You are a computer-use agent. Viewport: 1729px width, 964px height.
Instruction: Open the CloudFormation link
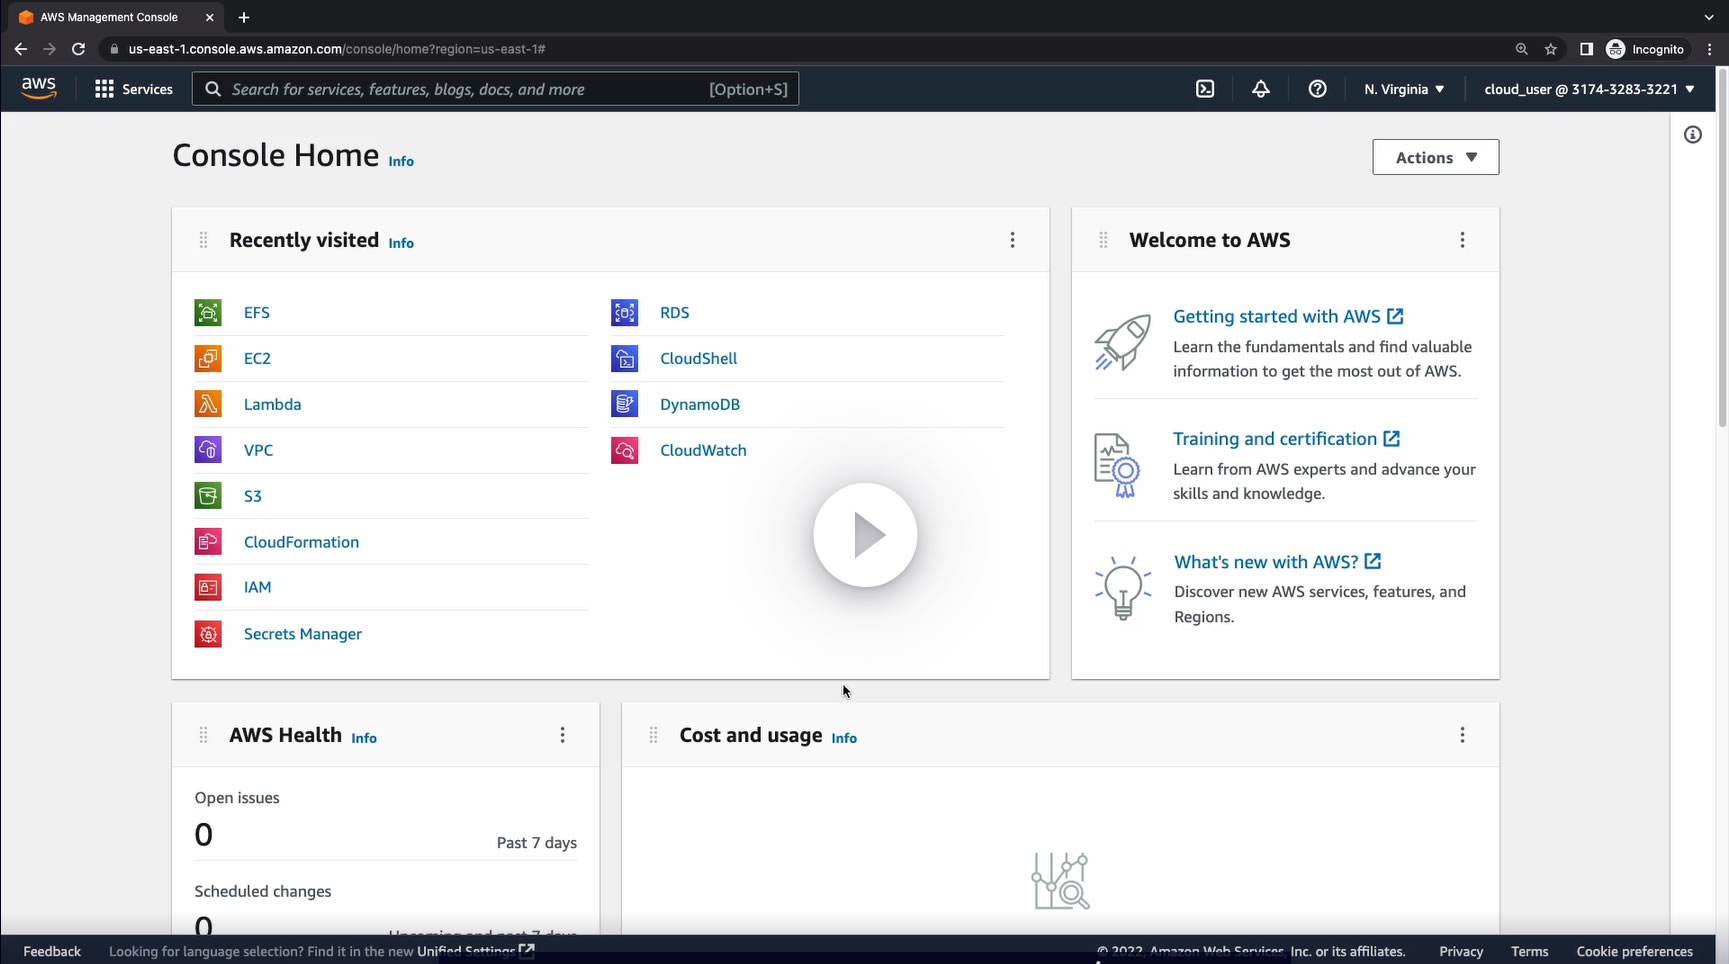[x=301, y=542]
